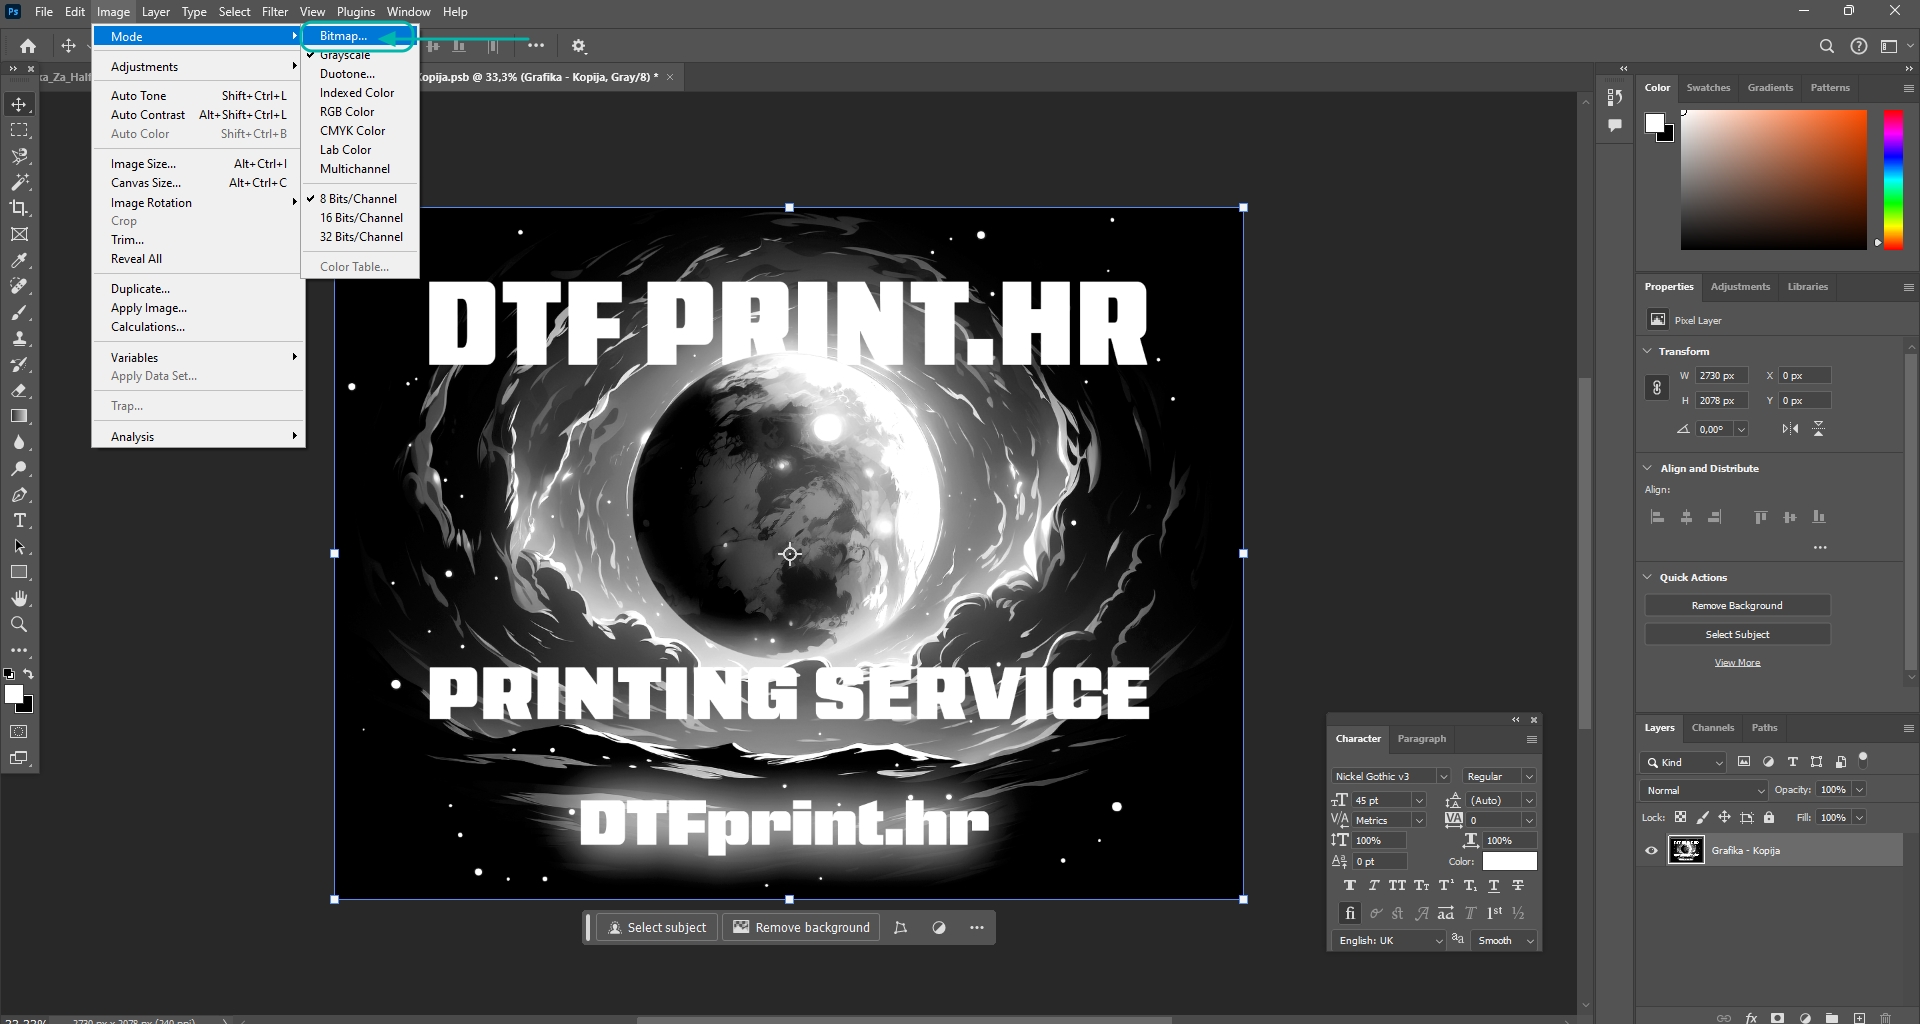Image resolution: width=1920 pixels, height=1024 pixels.
Task: Select the Gradient tool
Action: 19,416
